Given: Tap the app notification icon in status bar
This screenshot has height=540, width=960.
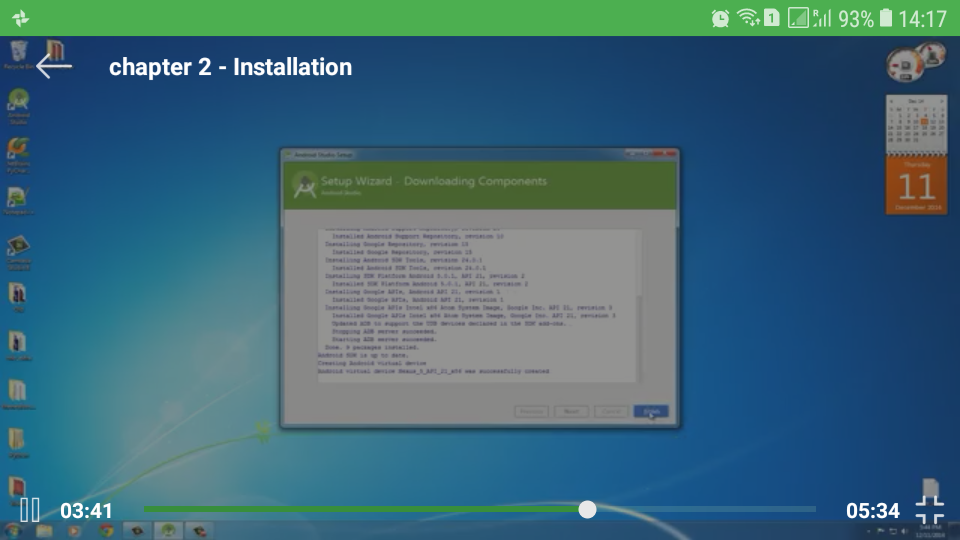Looking at the screenshot, I should 20,18.
